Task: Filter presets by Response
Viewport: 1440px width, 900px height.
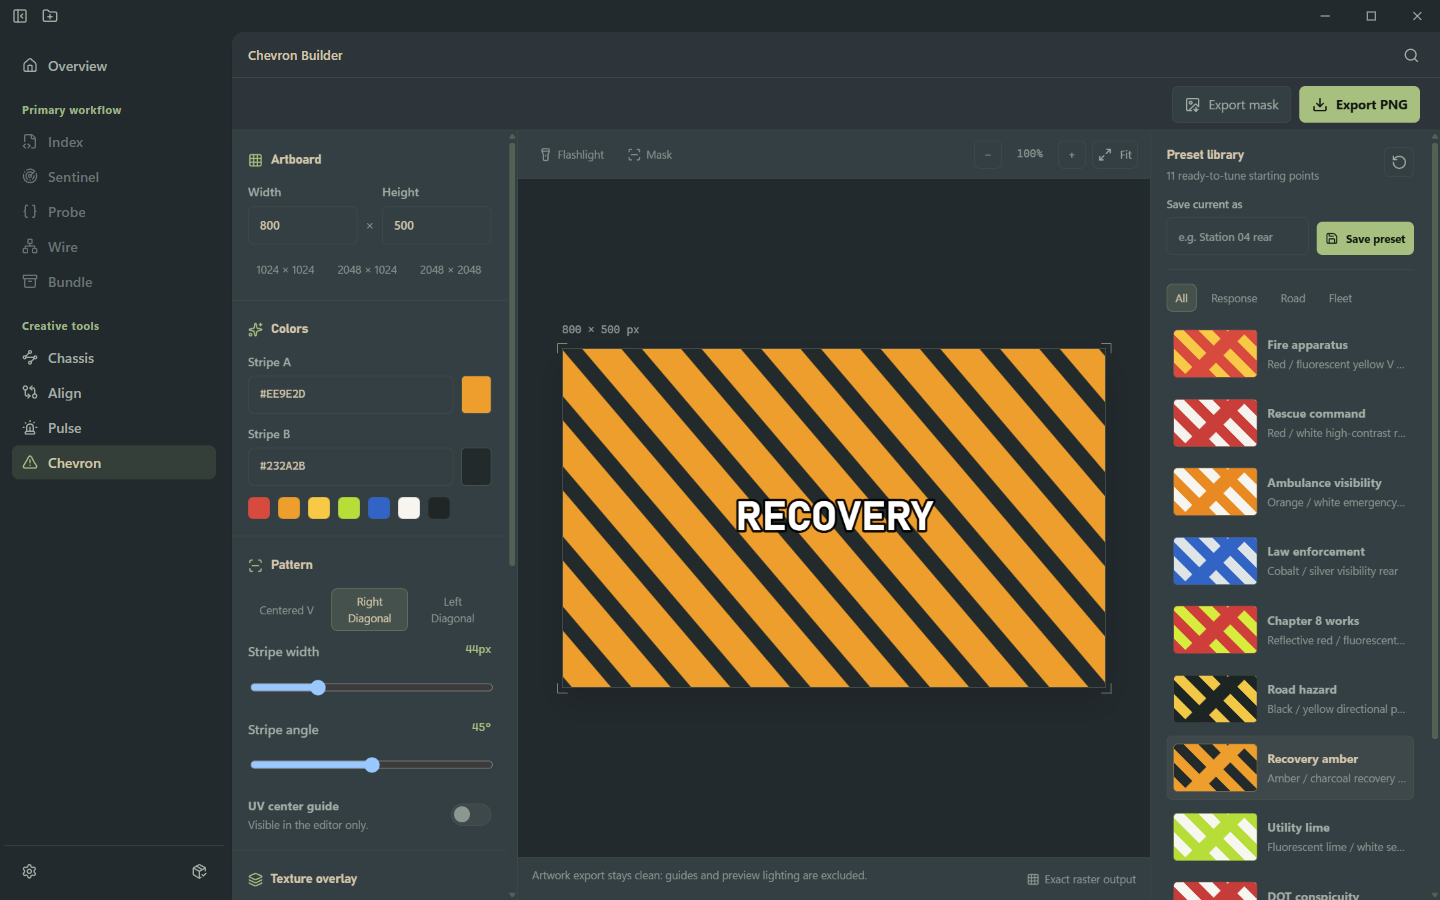Action: (1234, 298)
